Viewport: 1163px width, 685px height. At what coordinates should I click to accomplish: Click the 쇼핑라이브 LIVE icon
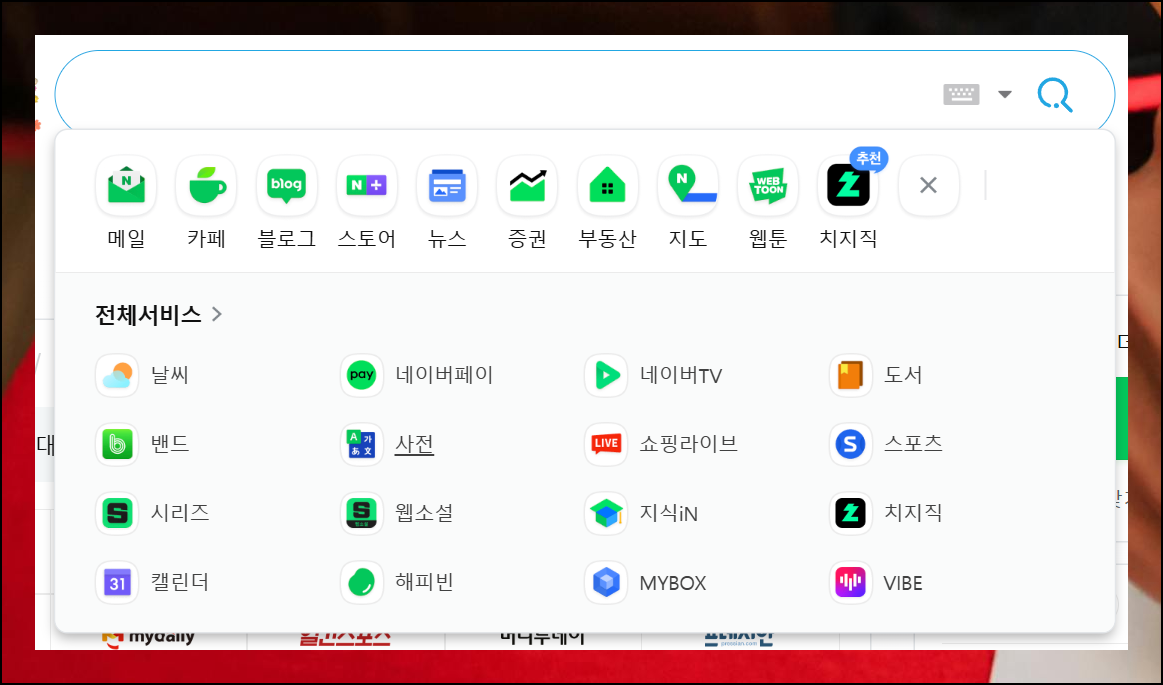tap(606, 444)
